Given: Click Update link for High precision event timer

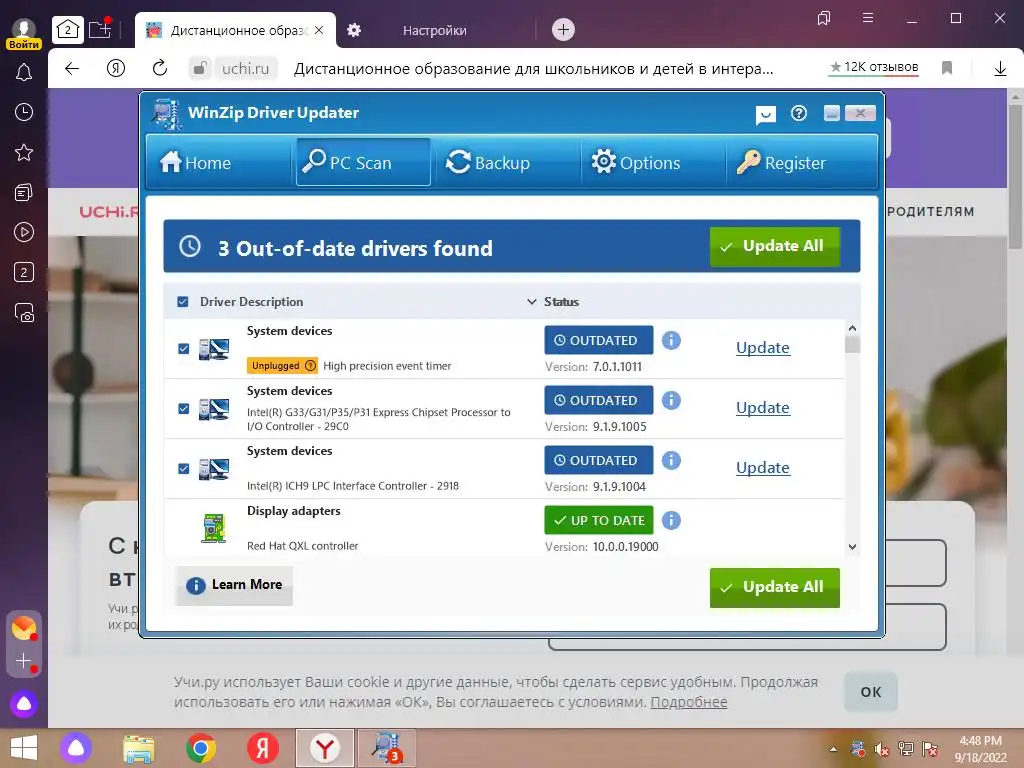Looking at the screenshot, I should (763, 347).
